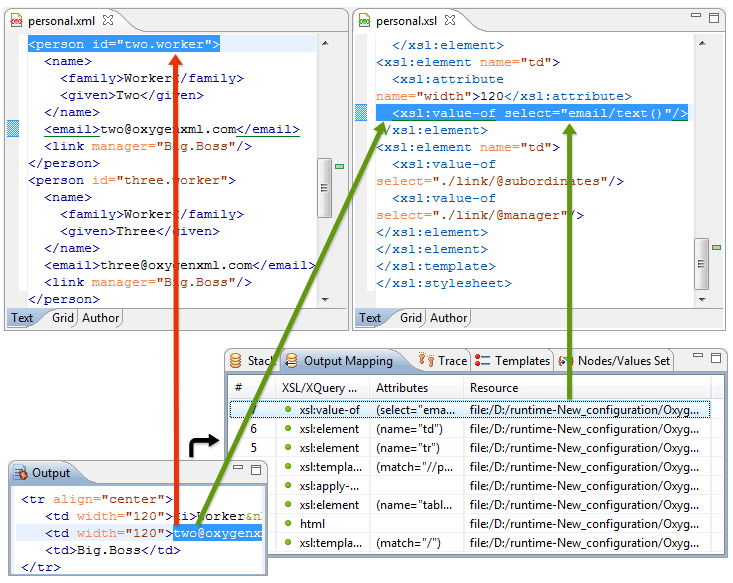Maximize the personal.xsl editor pane
The height and width of the screenshot is (583, 733).
tap(714, 18)
